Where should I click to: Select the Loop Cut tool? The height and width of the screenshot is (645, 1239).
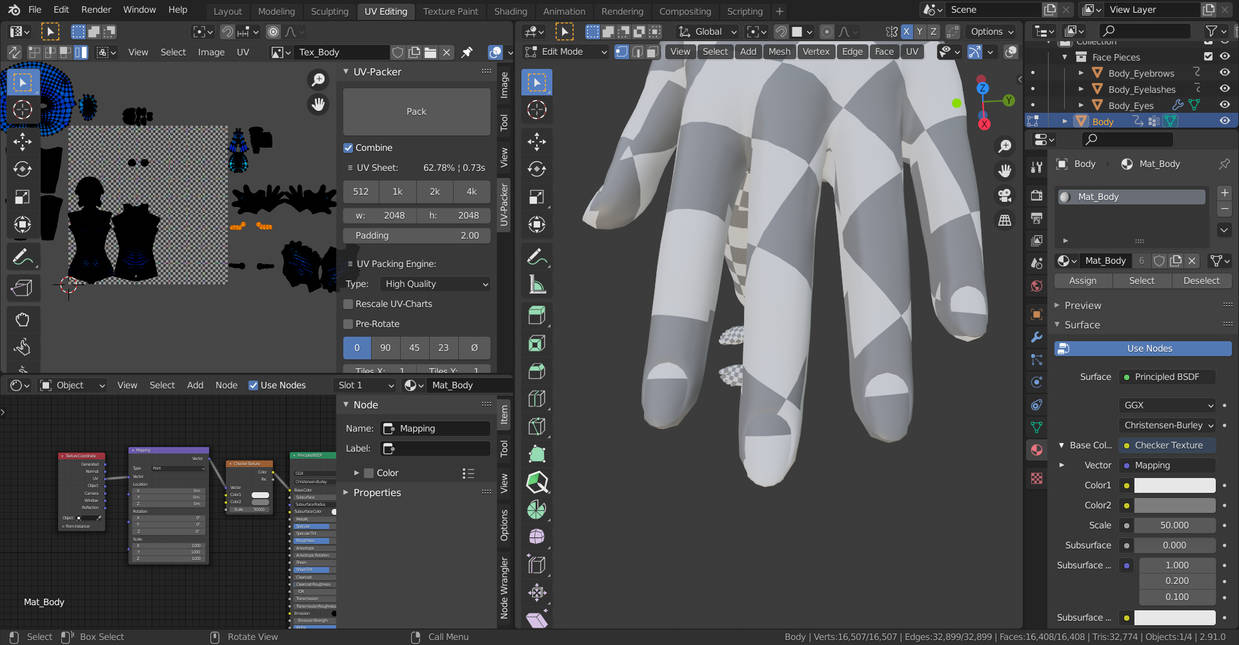537,400
